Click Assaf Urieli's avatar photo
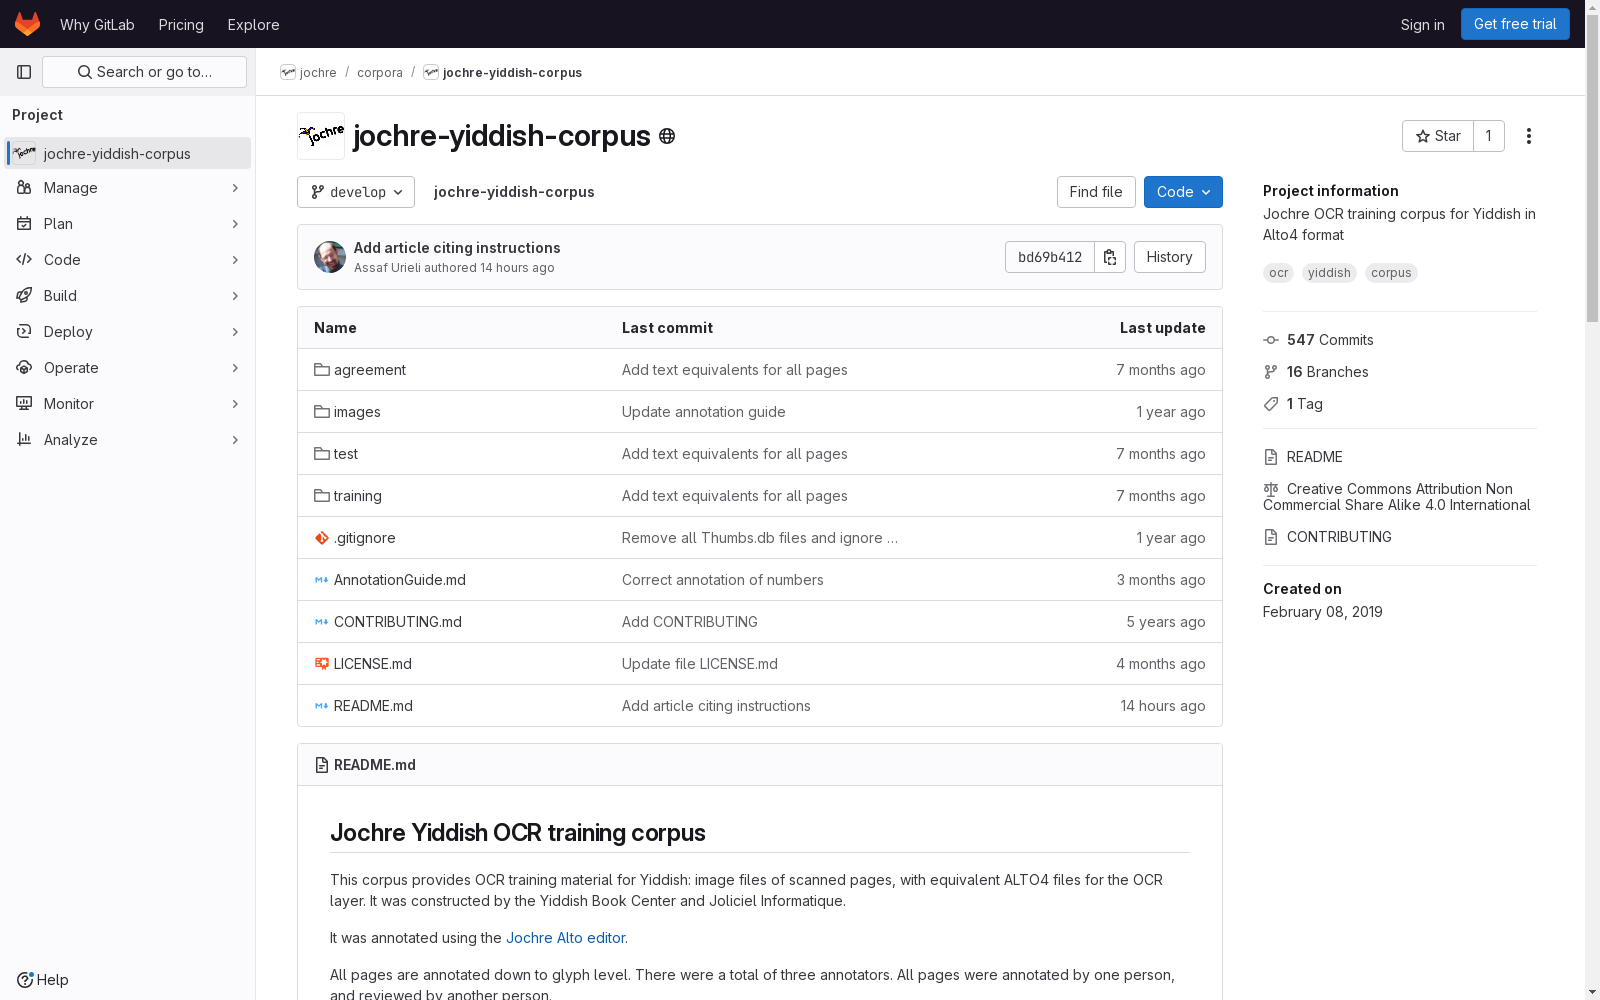Screen dimensions: 1600x1000 click(330, 257)
